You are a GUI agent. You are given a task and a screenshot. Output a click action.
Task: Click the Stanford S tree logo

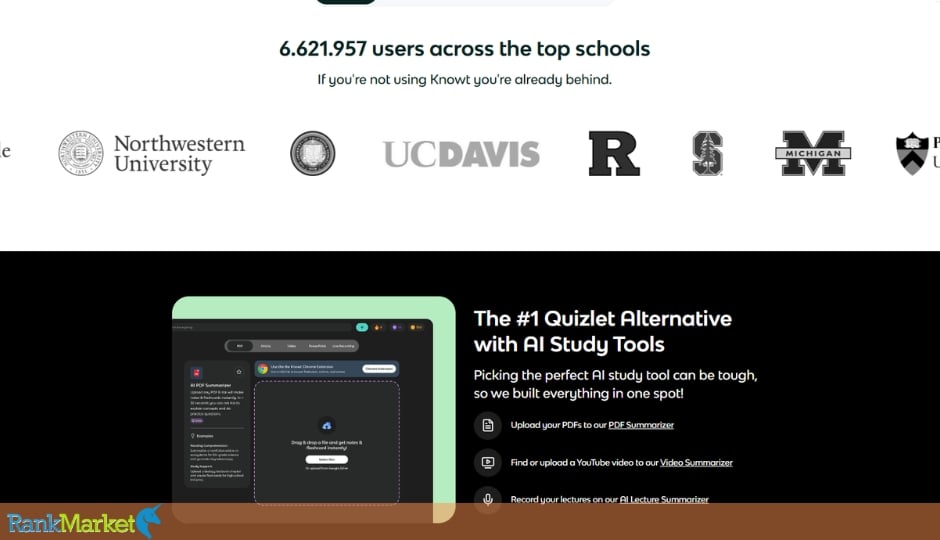point(707,153)
